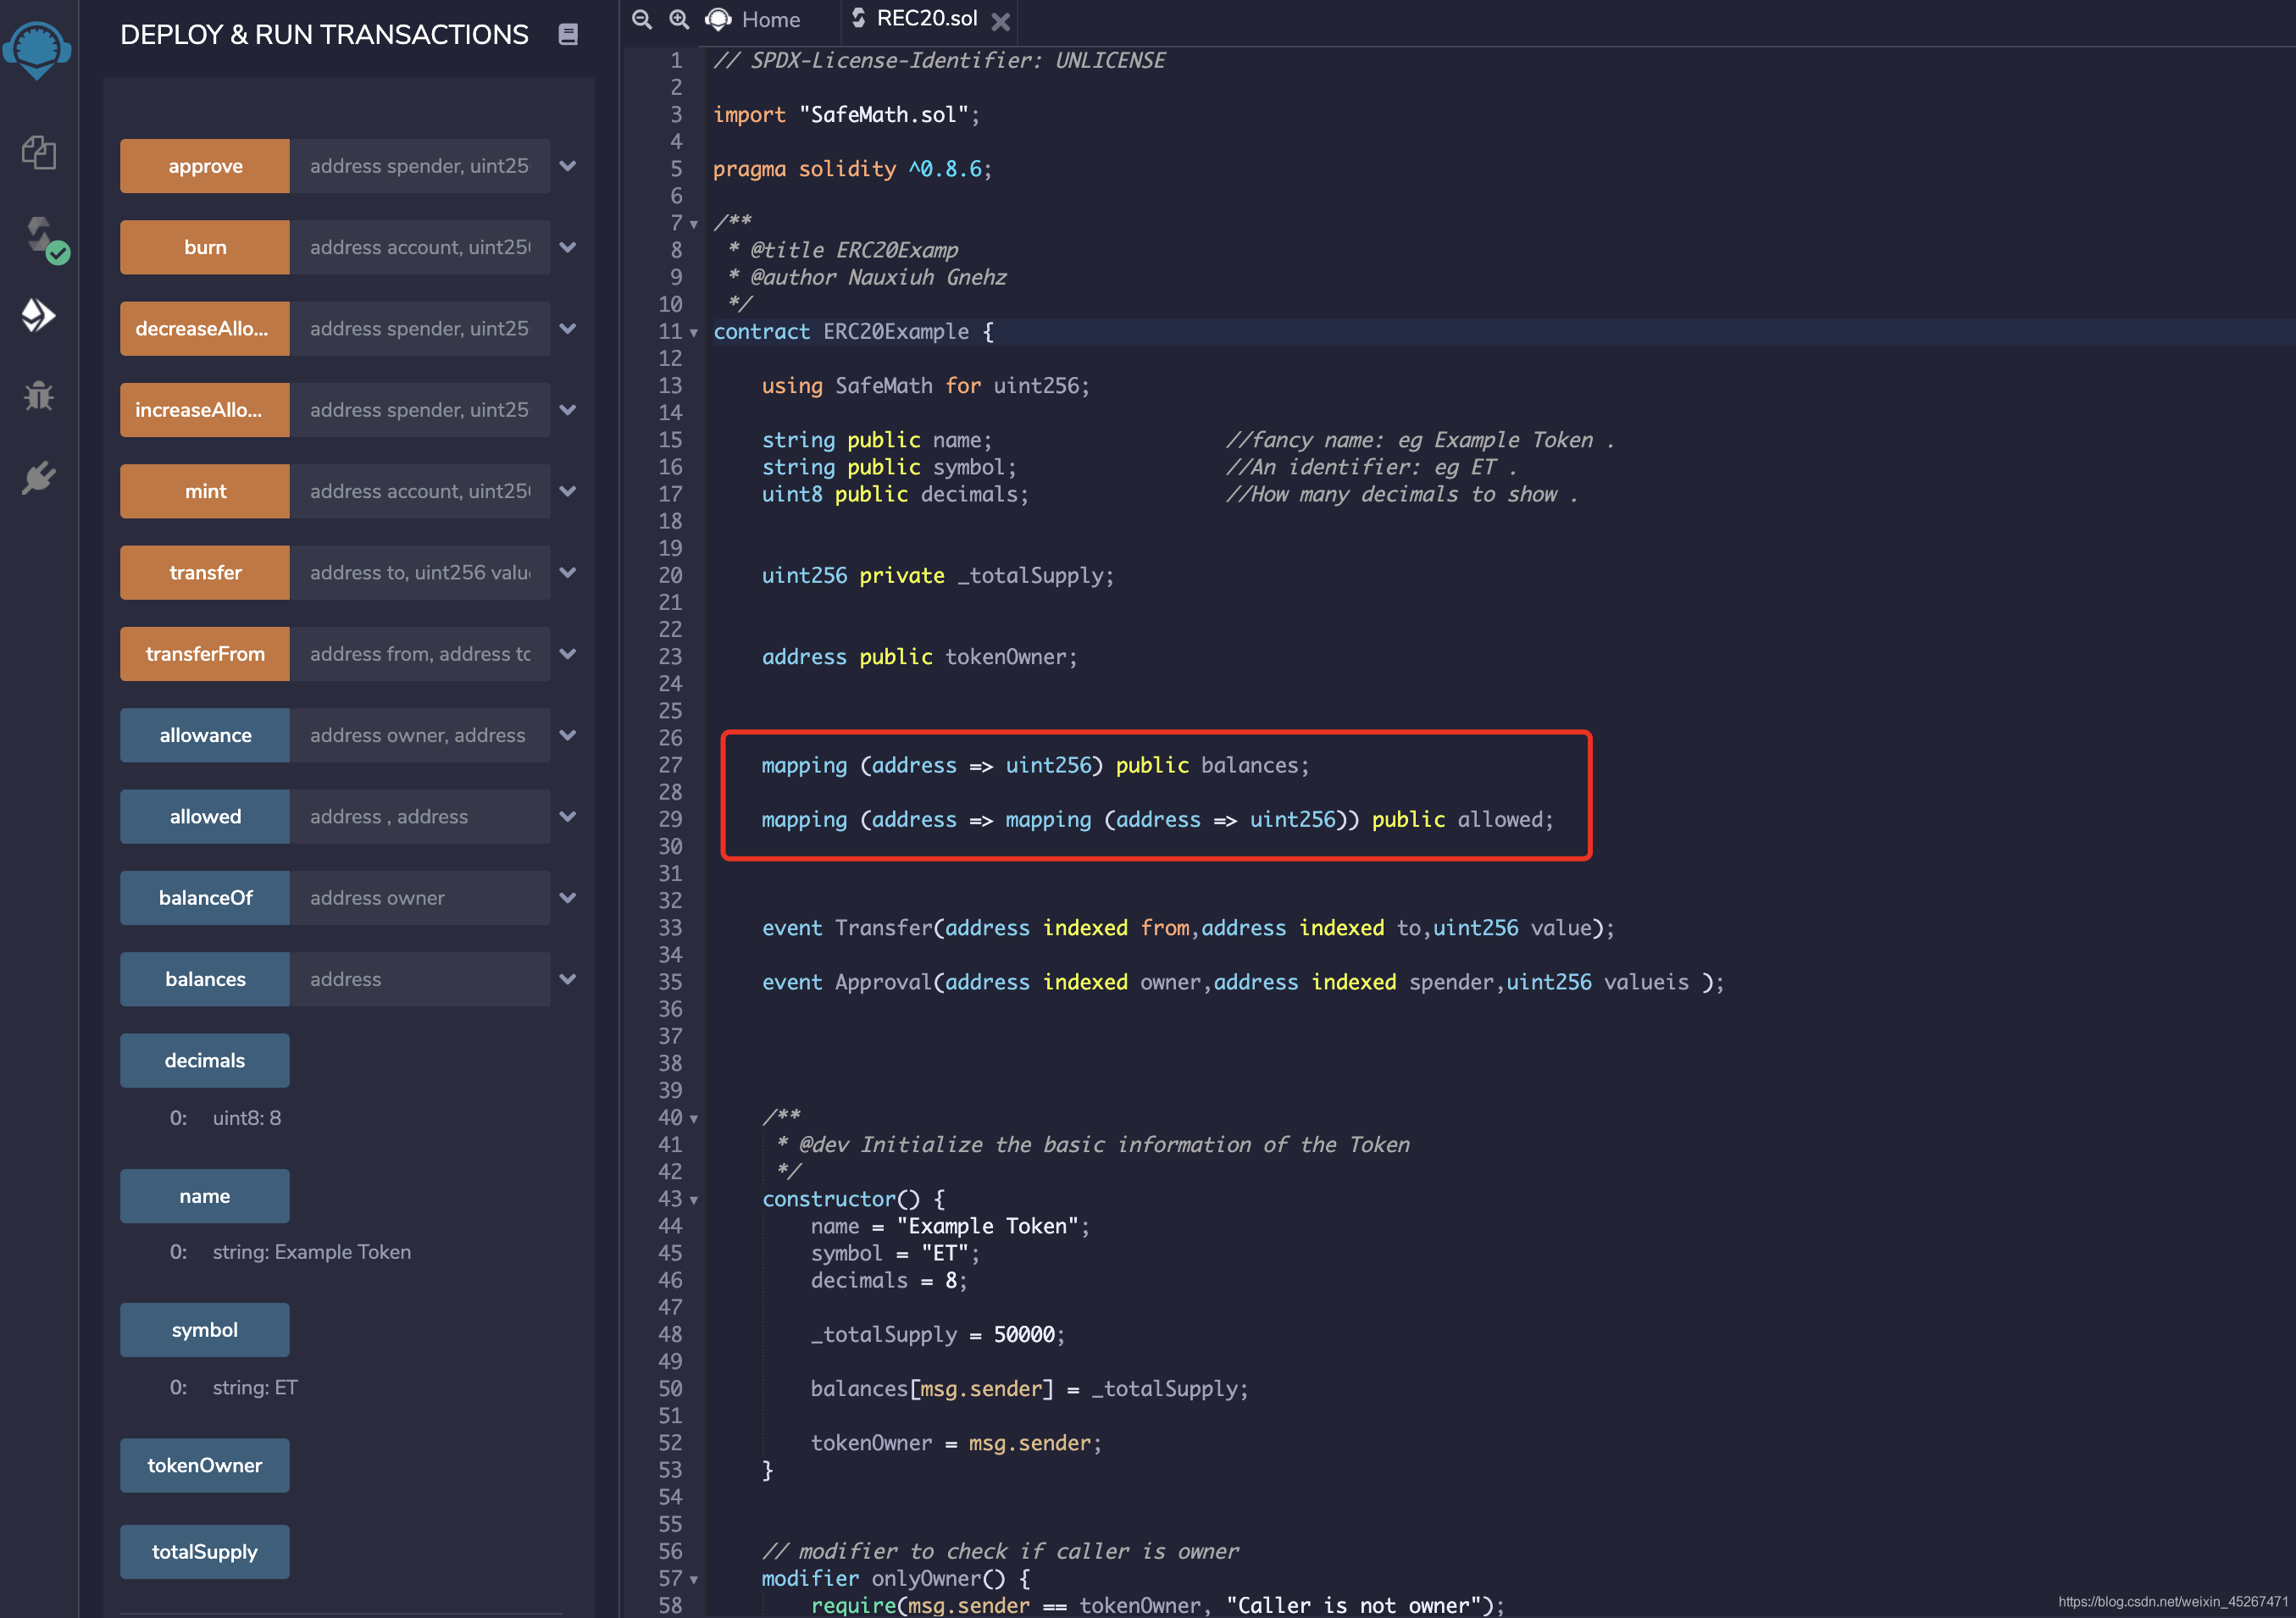Open the Debugger bug icon

[x=38, y=396]
